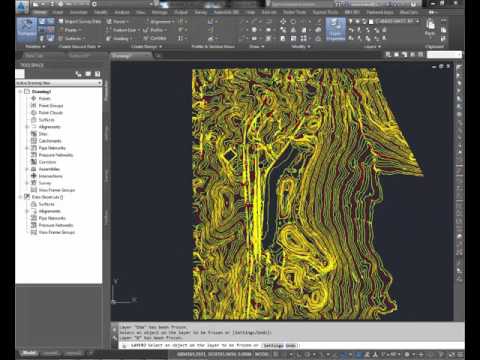
Task: Expand the Survey tree node
Action: (27, 183)
